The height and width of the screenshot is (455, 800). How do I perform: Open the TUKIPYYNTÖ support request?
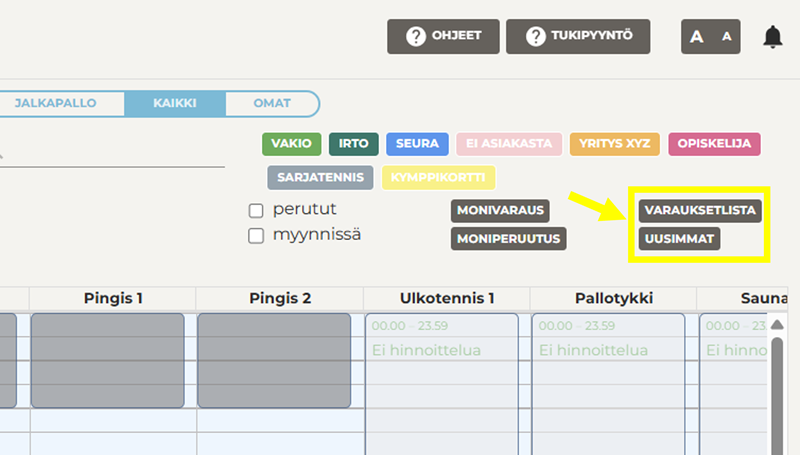coord(578,36)
